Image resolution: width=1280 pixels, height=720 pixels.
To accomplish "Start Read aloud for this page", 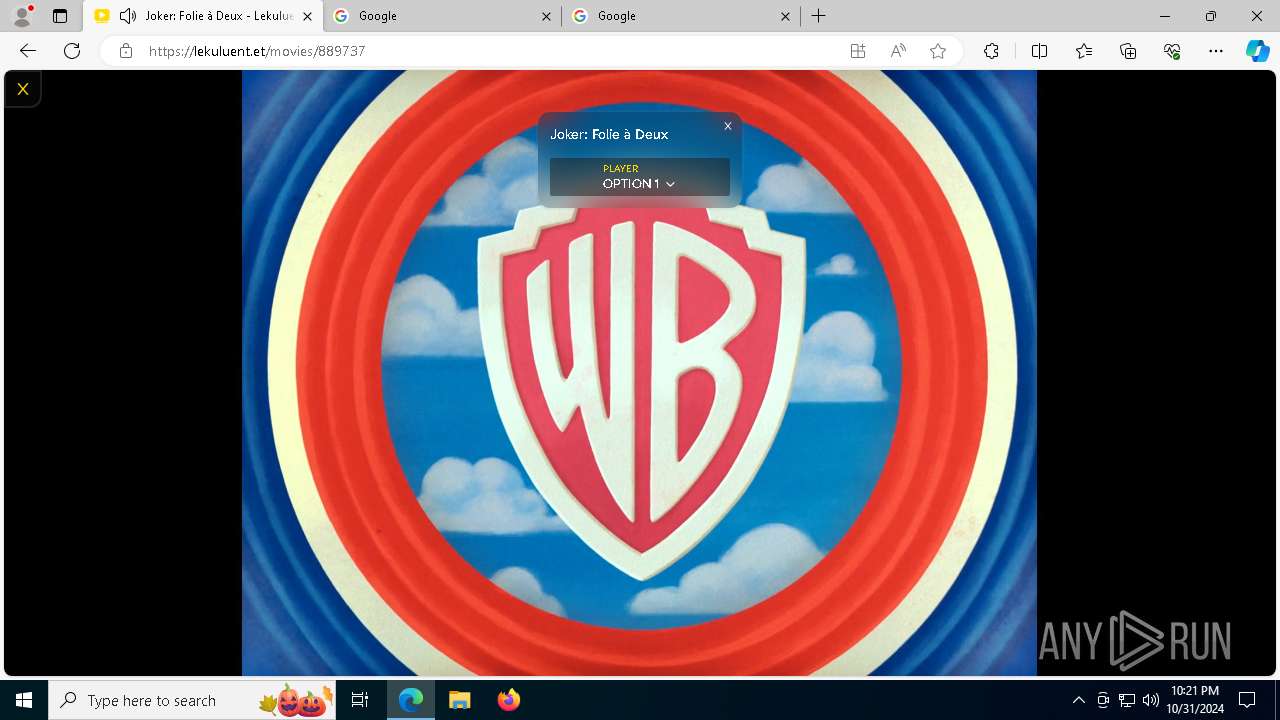I will click(898, 51).
